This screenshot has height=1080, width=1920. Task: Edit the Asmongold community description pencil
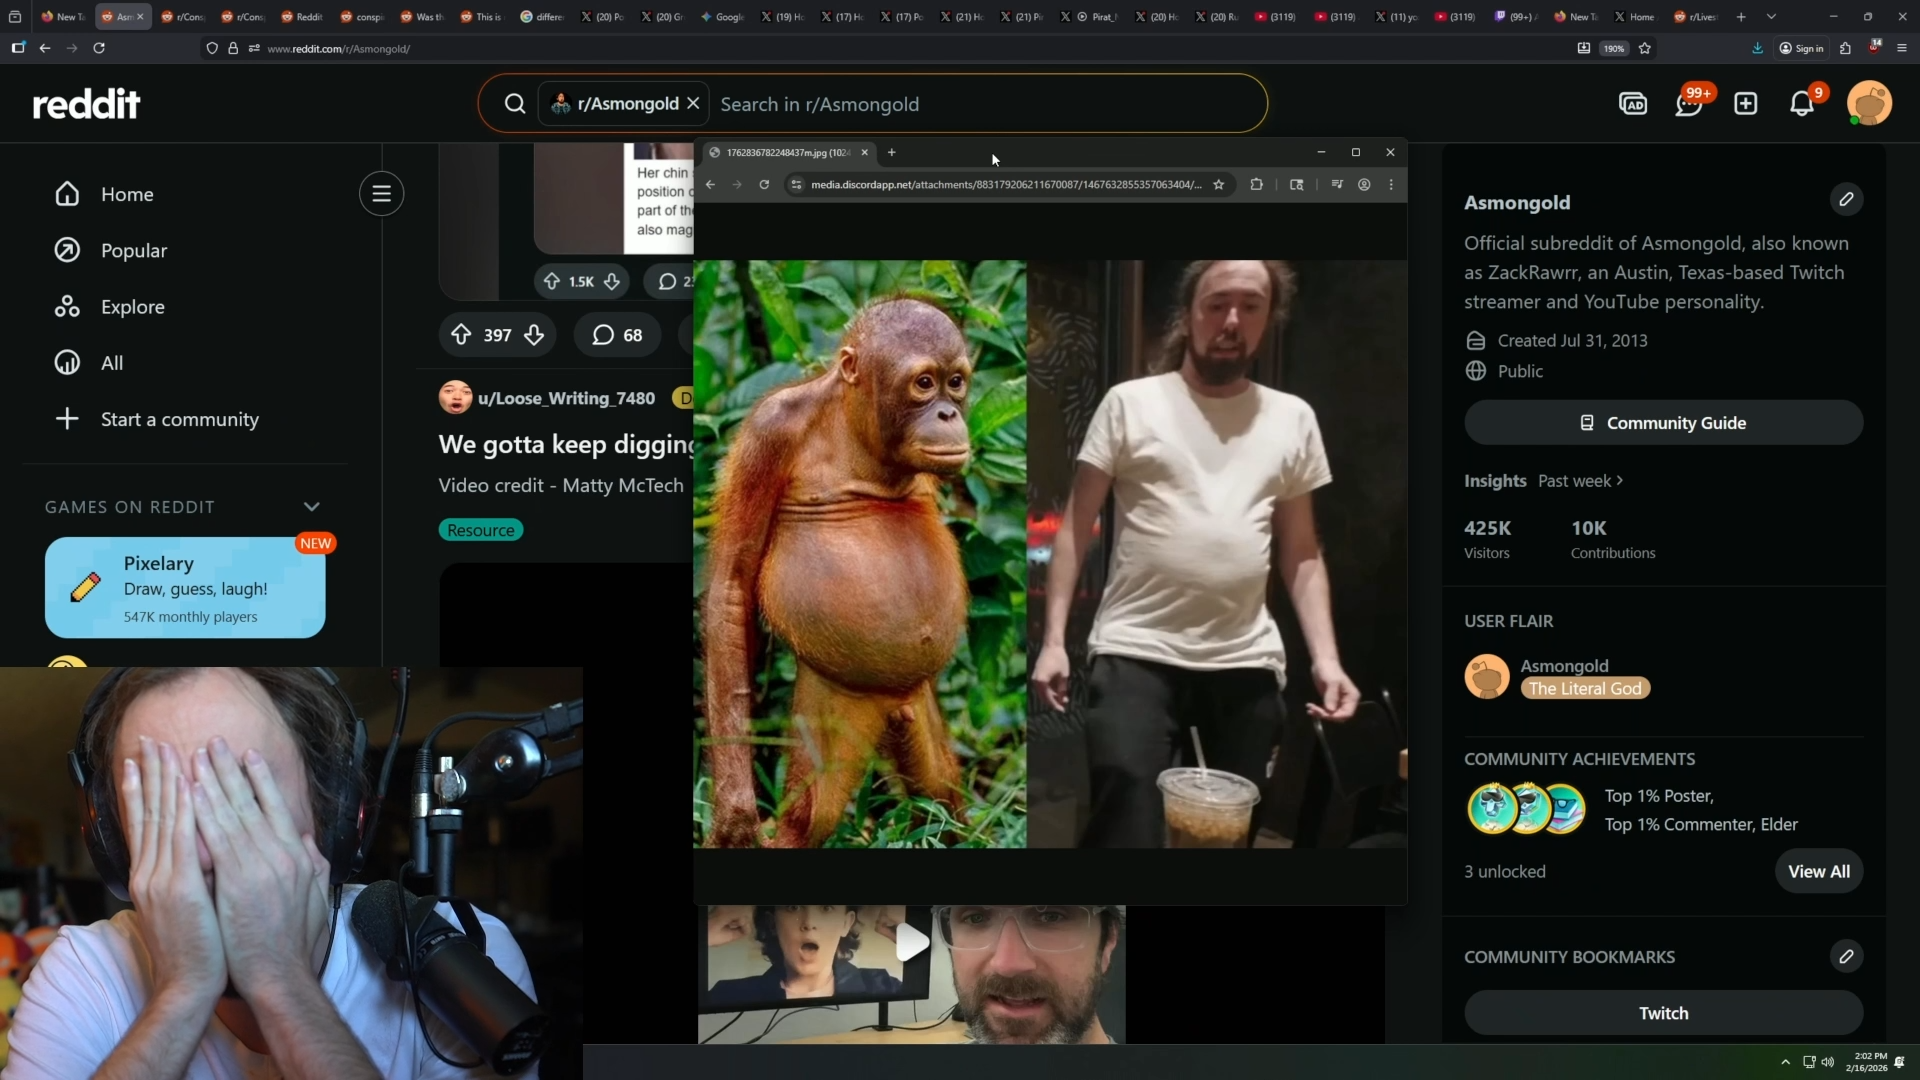[x=1846, y=199]
